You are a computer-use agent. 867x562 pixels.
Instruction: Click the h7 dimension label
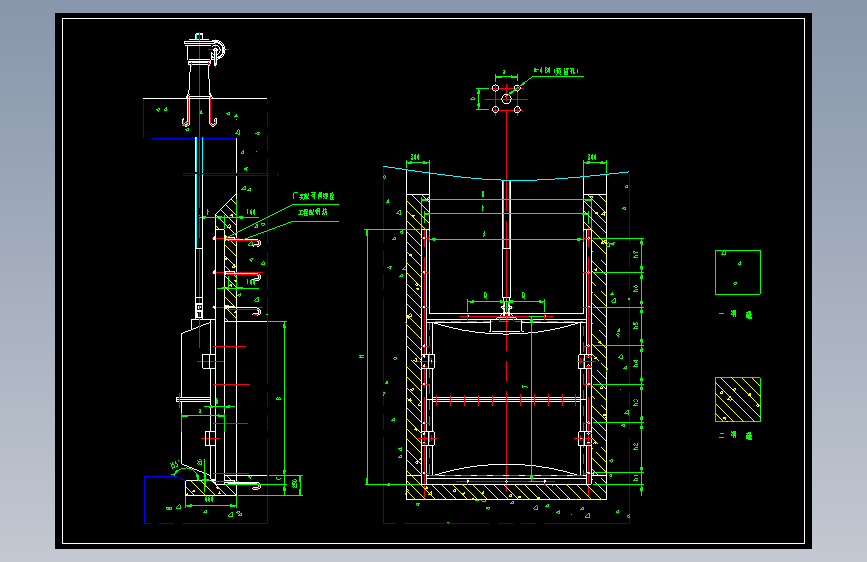636,254
